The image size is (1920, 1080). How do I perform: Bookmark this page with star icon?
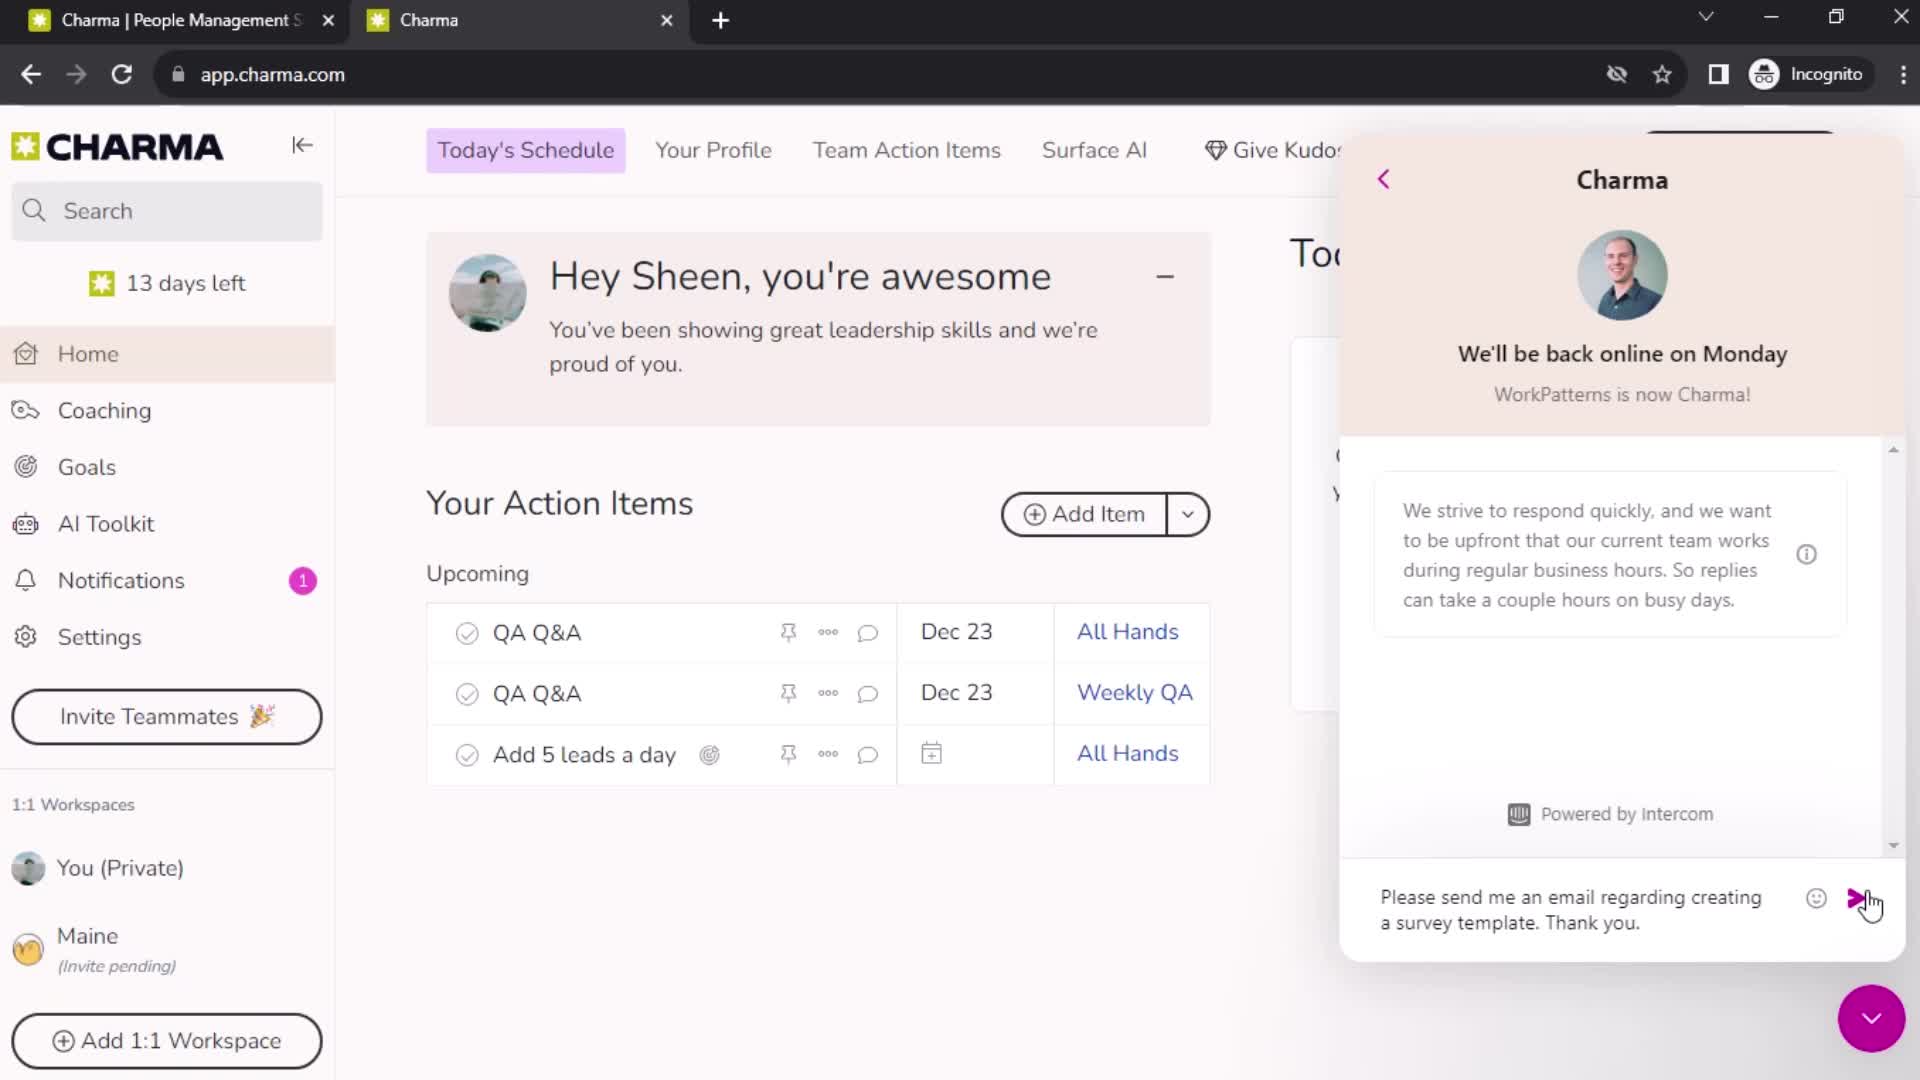[1662, 74]
